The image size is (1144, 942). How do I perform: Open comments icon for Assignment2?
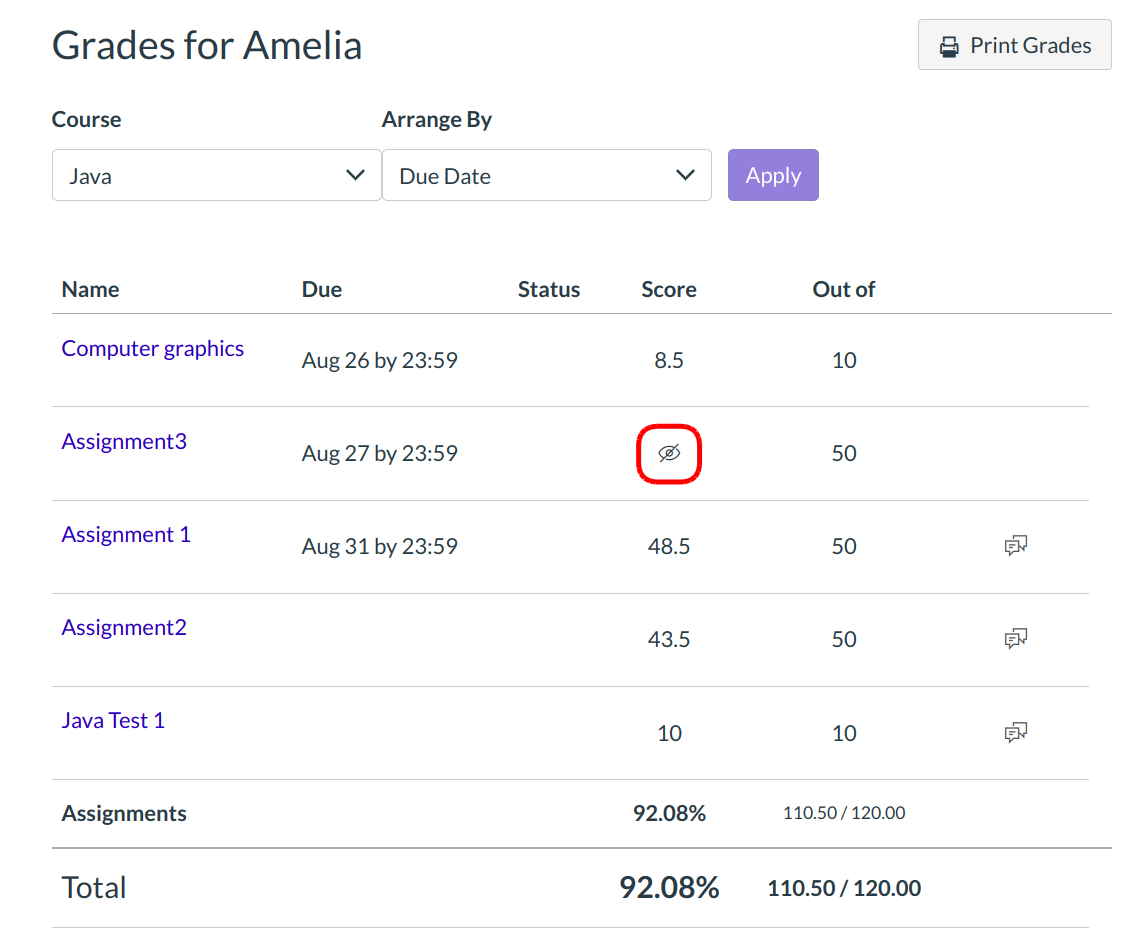tap(1016, 639)
